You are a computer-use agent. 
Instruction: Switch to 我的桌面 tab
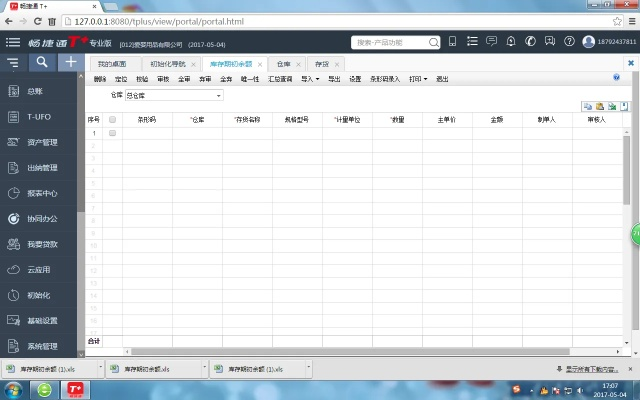coord(112,64)
